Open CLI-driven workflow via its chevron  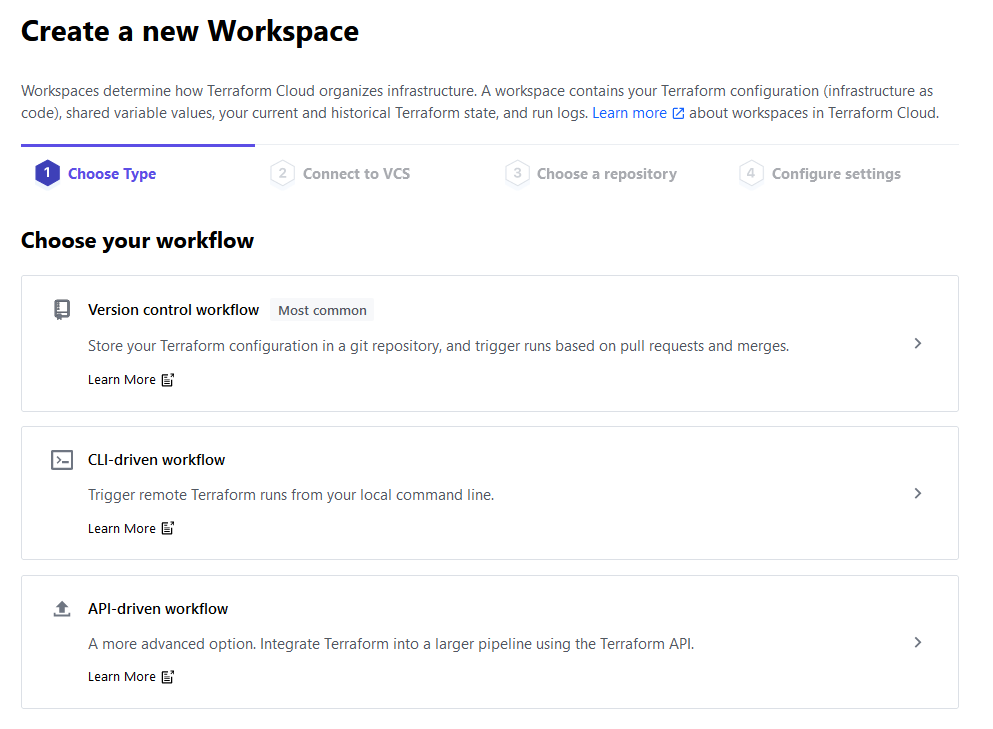click(x=918, y=493)
